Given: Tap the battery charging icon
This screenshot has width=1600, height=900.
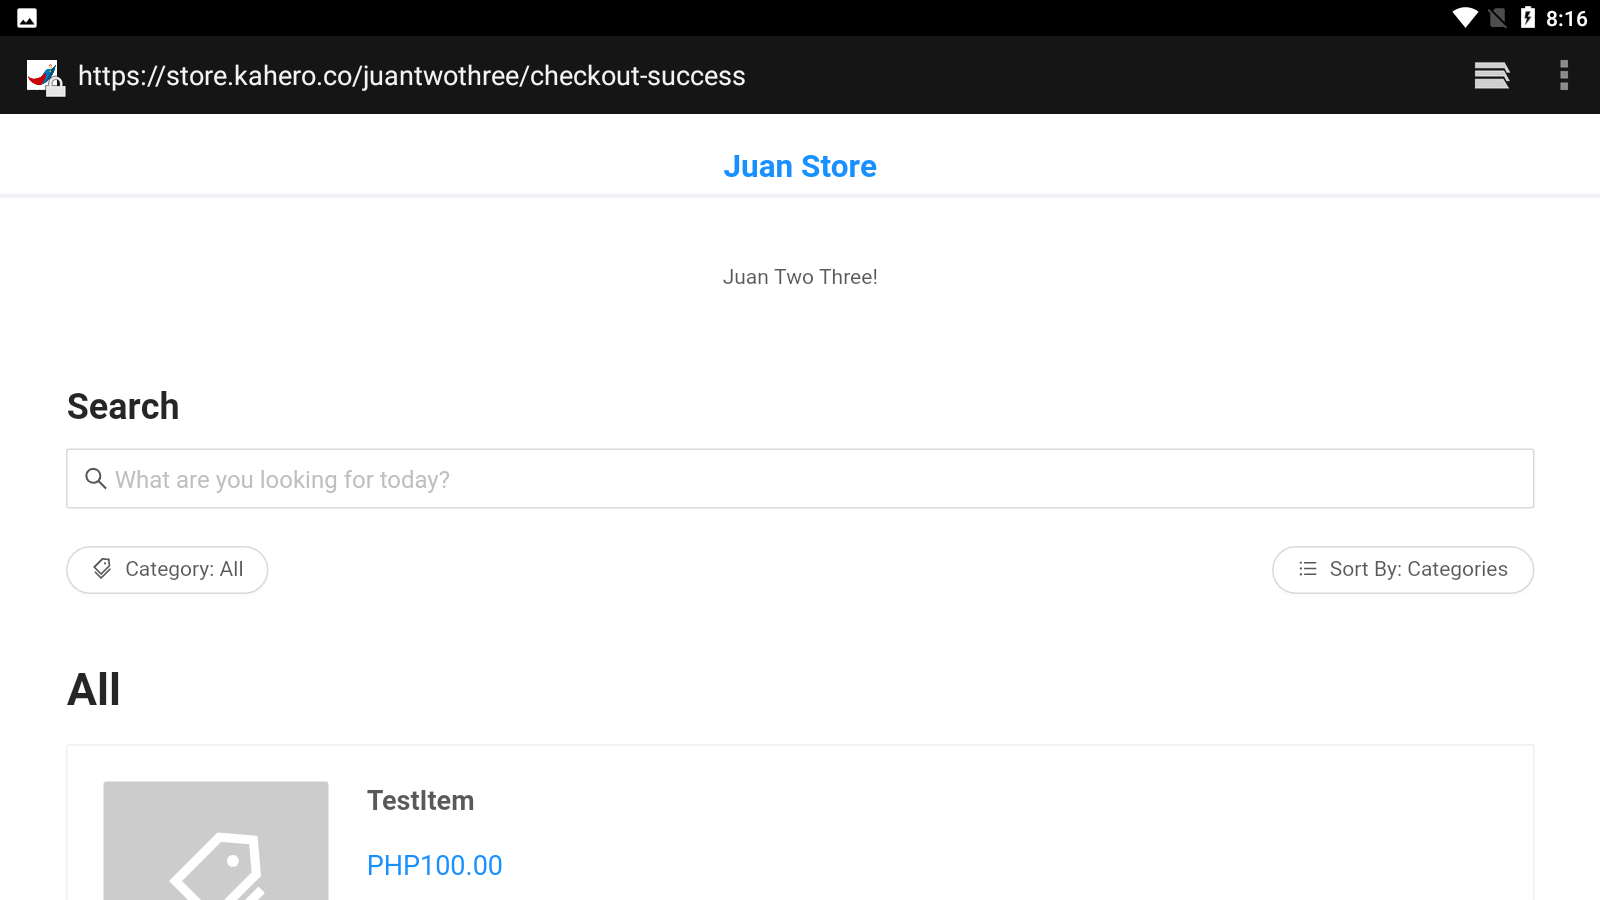Looking at the screenshot, I should point(1527,17).
